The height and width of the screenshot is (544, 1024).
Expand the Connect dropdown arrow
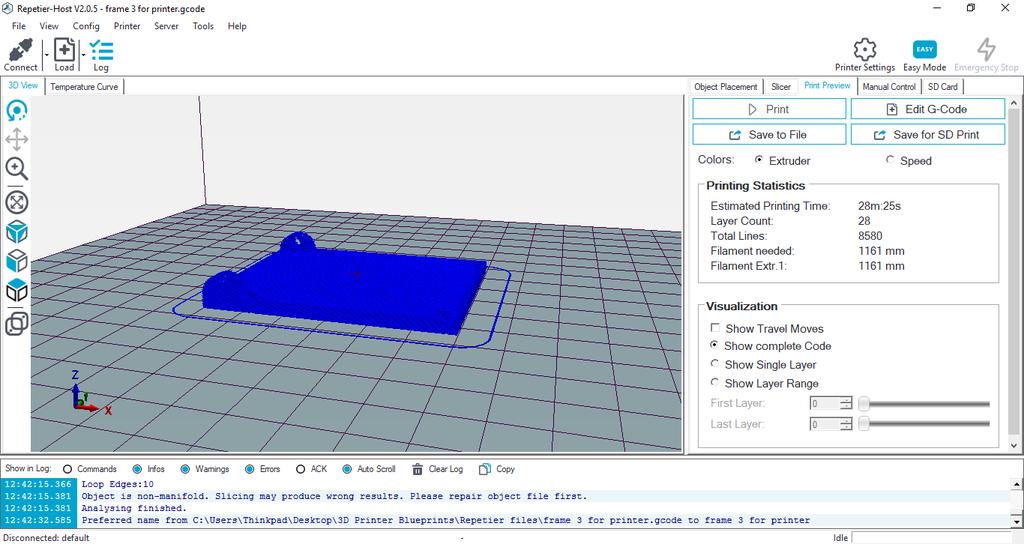46,55
